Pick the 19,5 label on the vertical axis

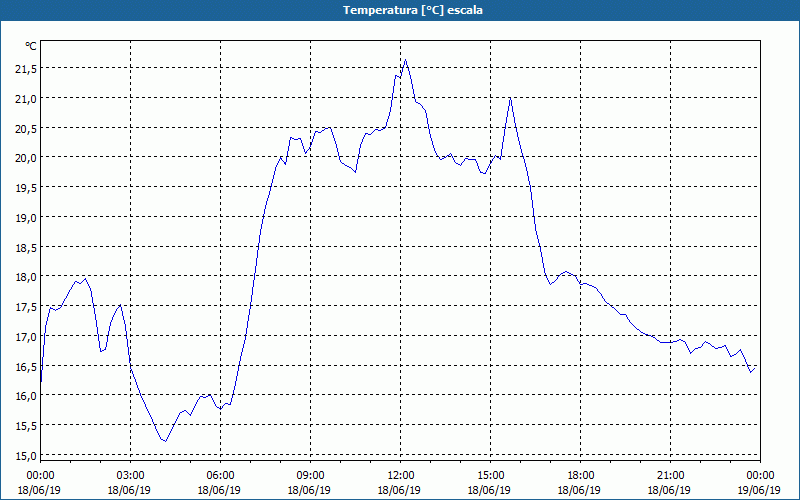tap(25, 187)
